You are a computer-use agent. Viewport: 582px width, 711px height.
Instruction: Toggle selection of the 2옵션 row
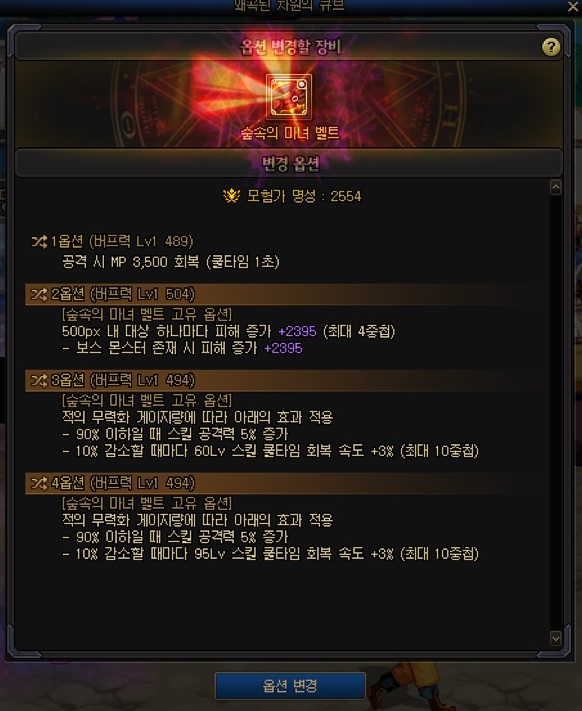(x=286, y=294)
